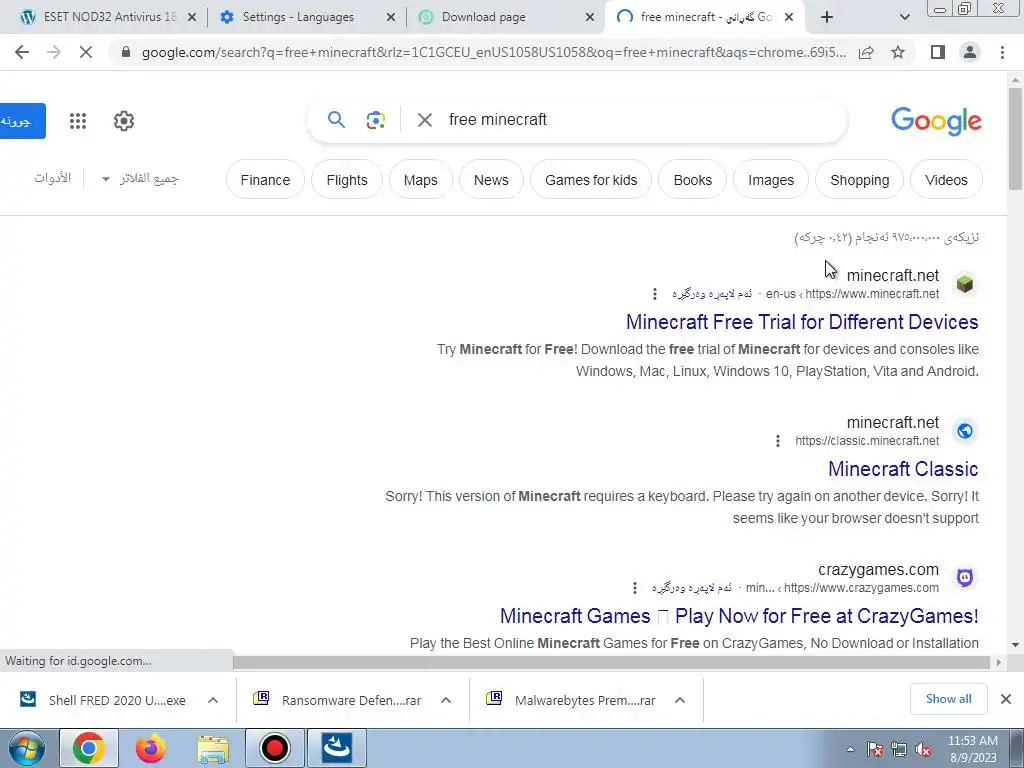The image size is (1024, 768).
Task: Filter results by Flights
Action: pos(347,180)
